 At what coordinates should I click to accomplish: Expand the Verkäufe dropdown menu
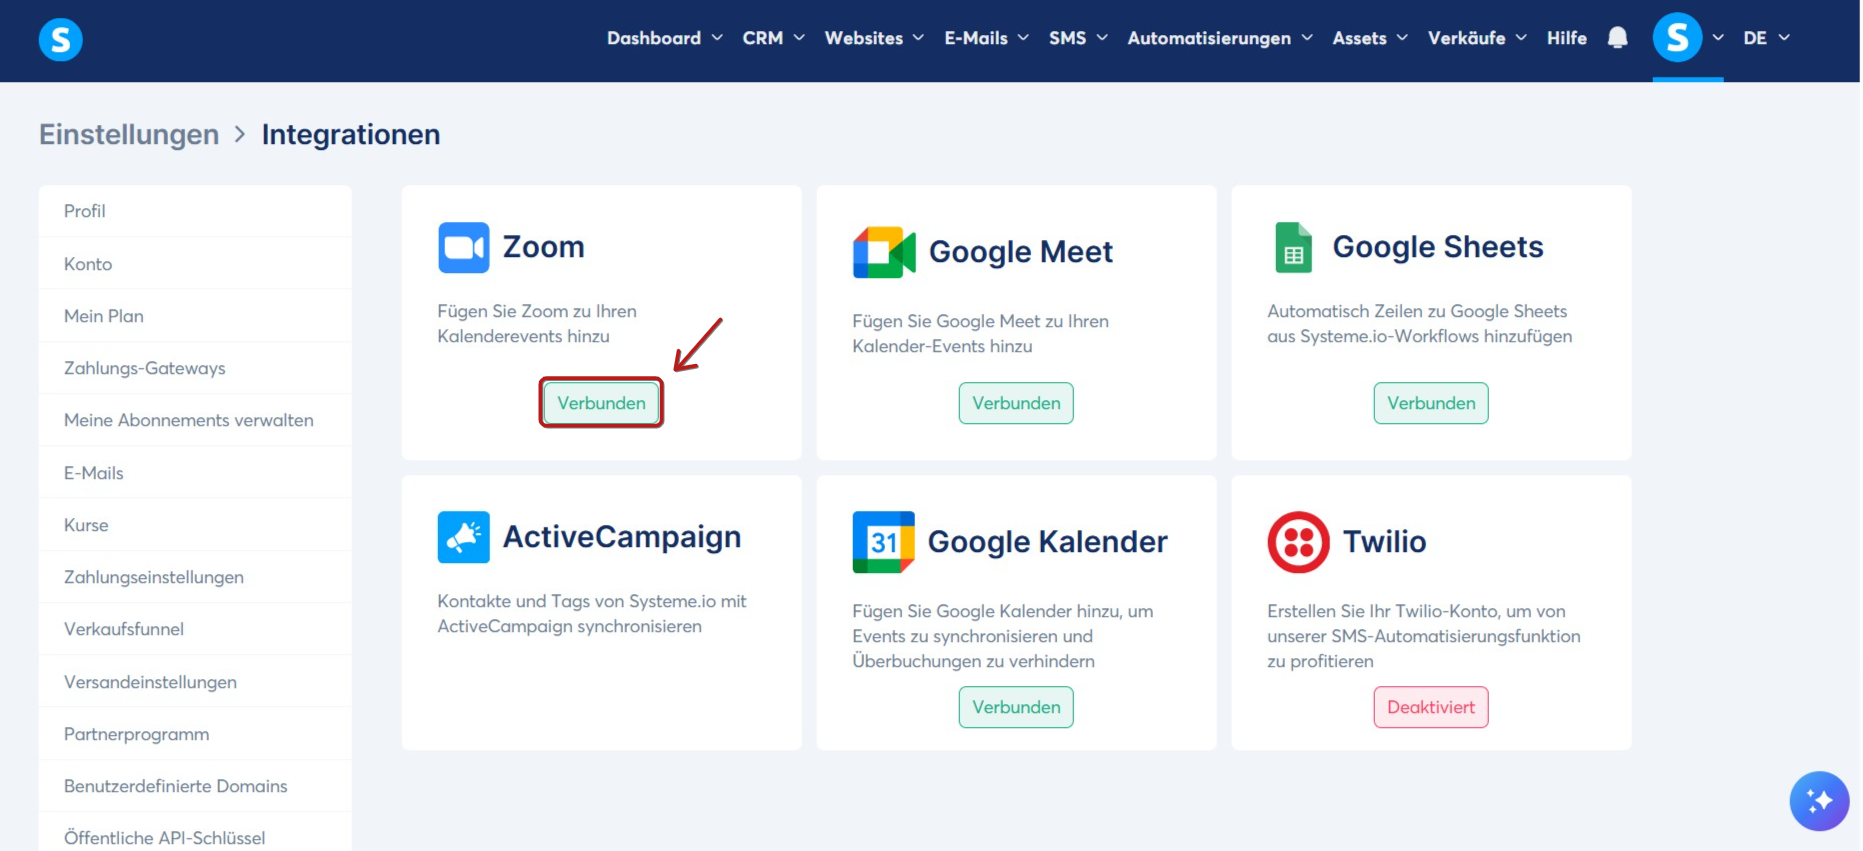1477,38
